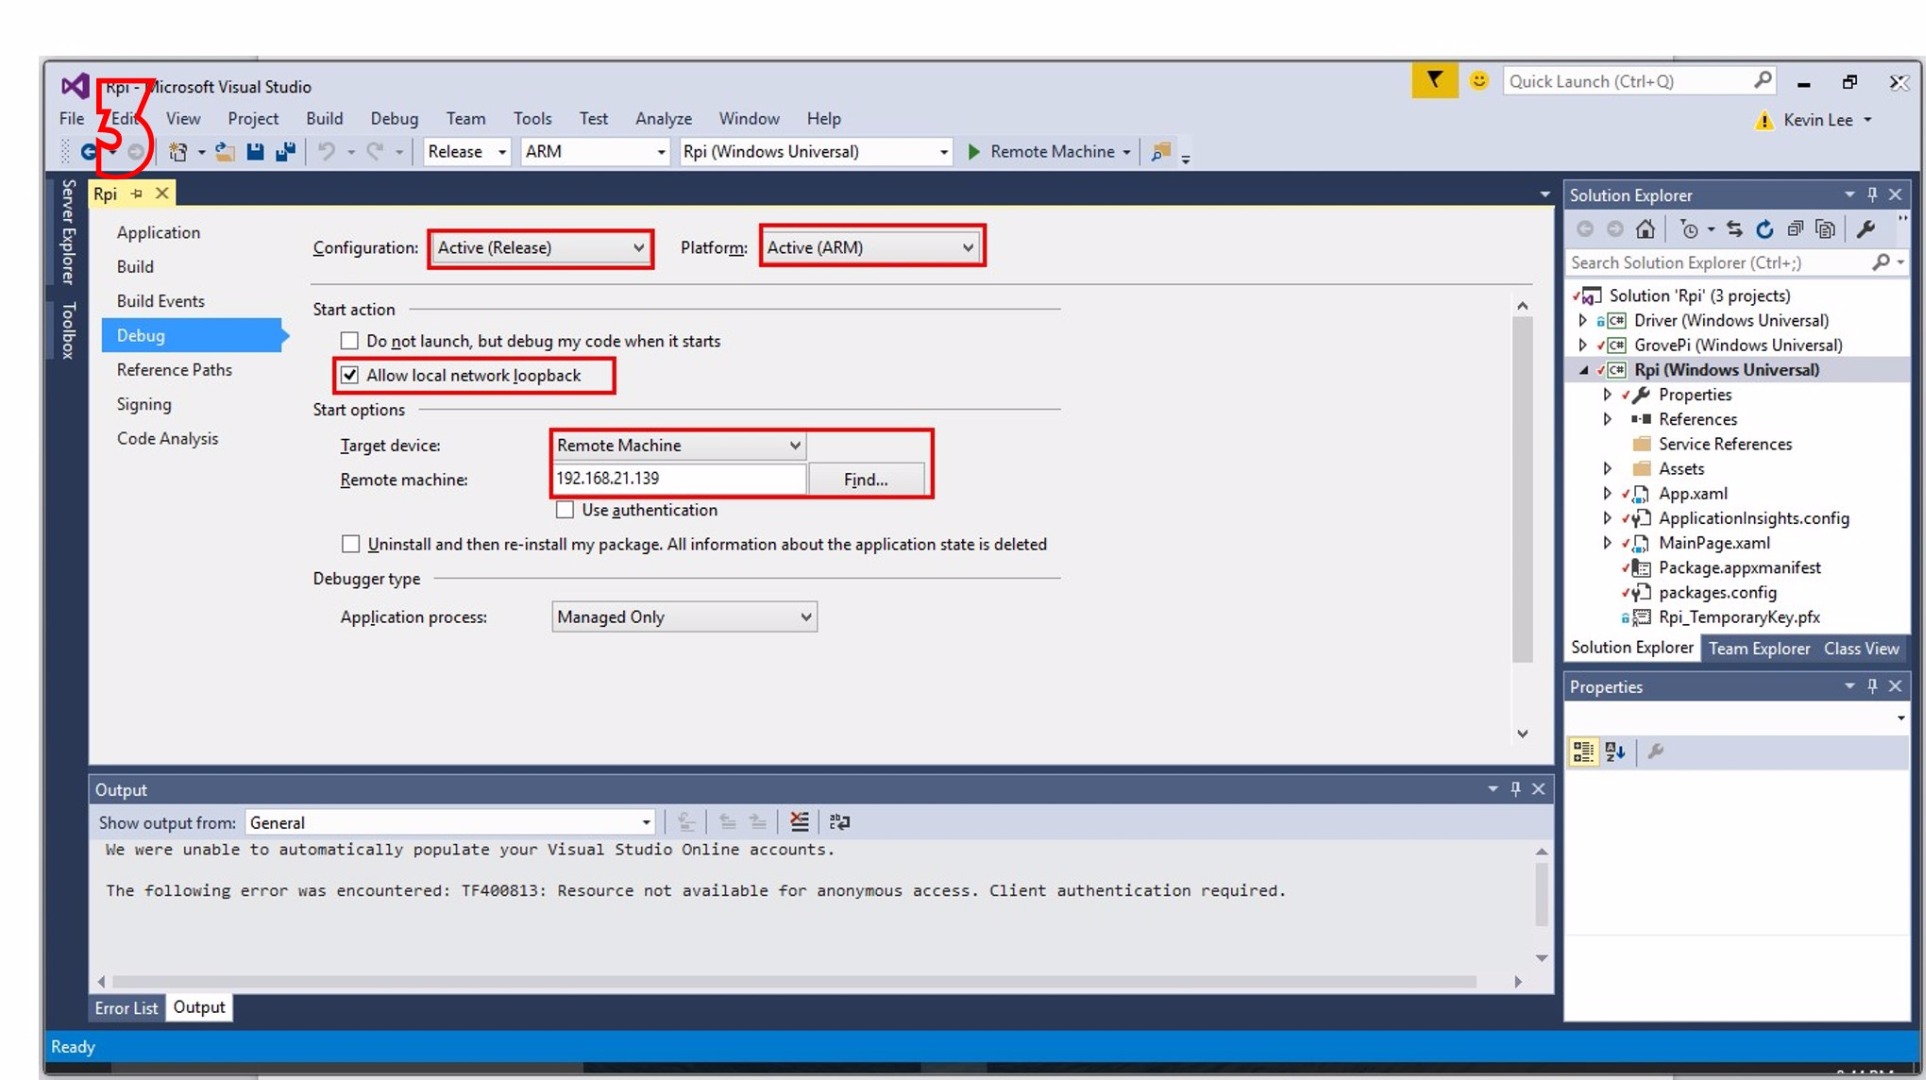The height and width of the screenshot is (1080, 1926).
Task: Open the Debug menu
Action: [x=394, y=118]
